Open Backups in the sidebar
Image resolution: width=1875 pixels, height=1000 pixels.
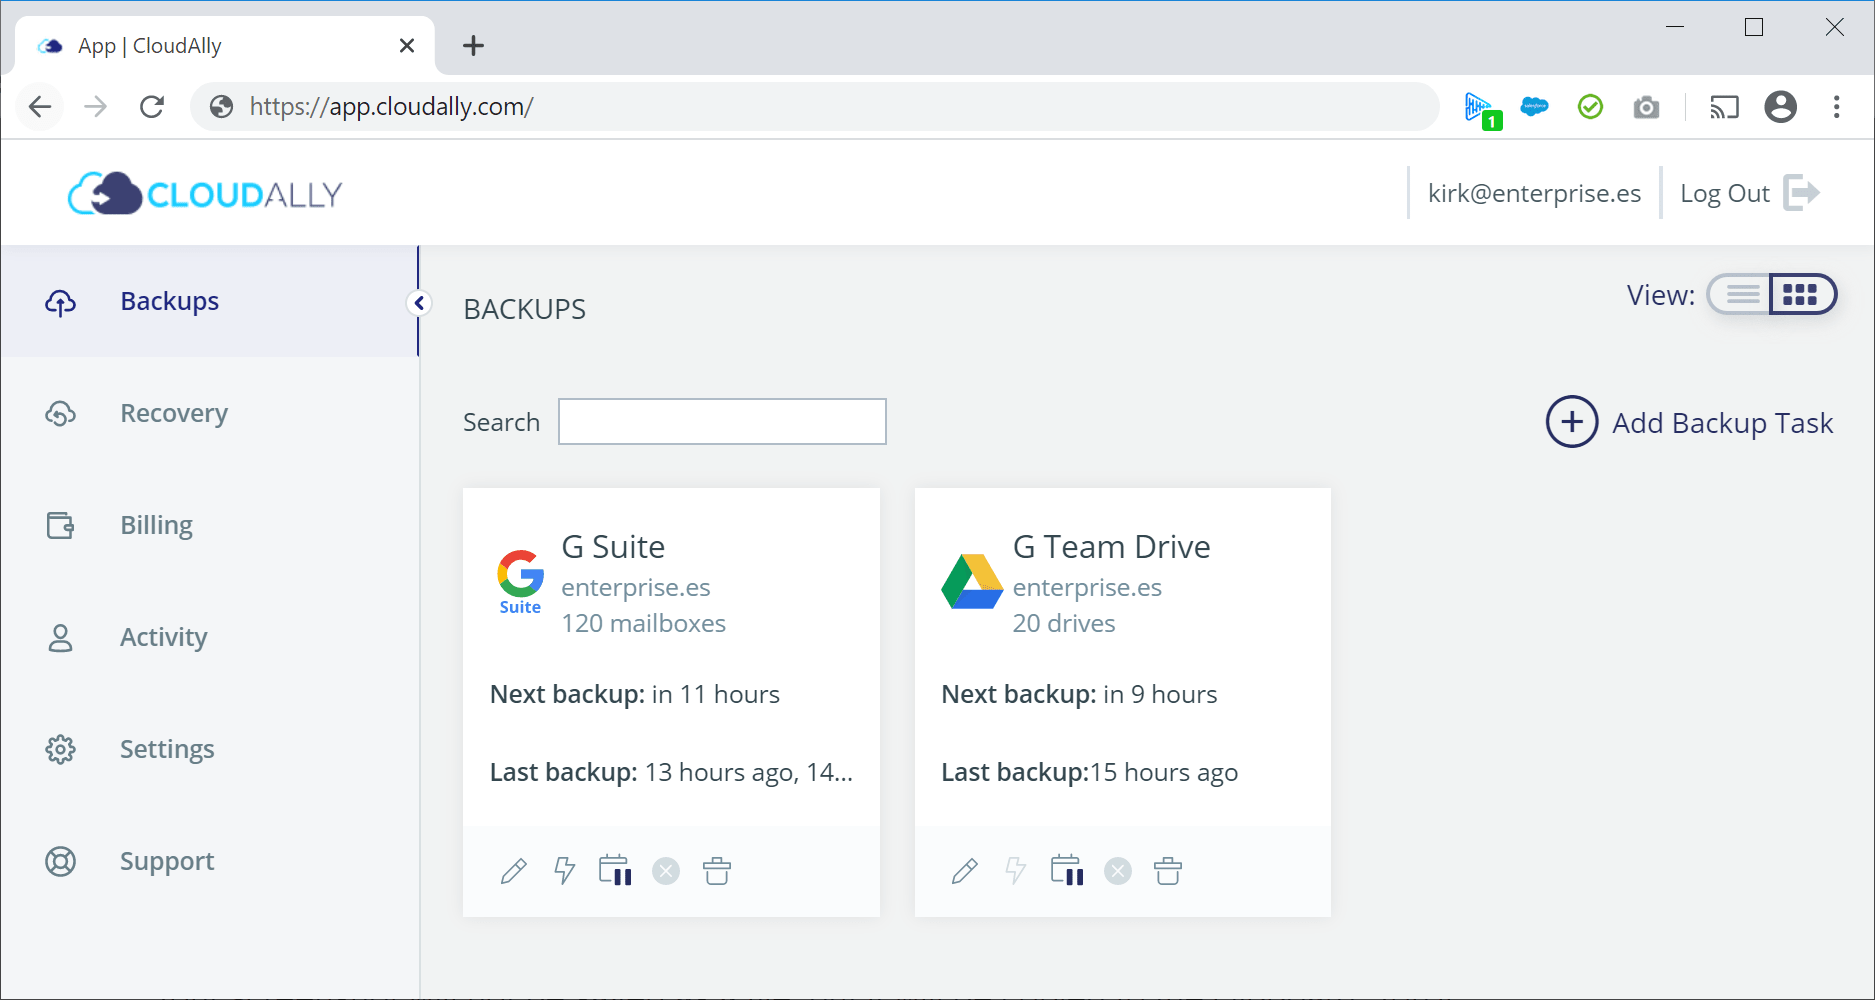pyautogui.click(x=209, y=301)
